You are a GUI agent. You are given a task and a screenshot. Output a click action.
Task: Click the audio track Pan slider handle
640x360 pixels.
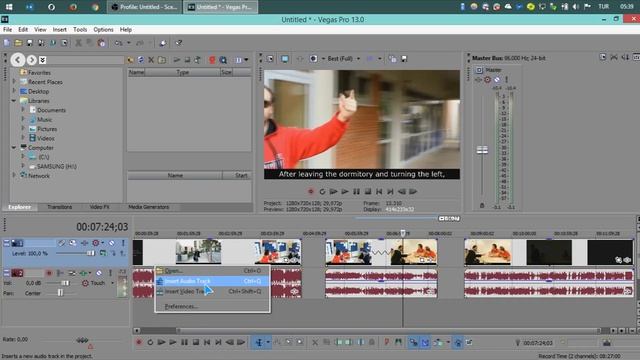(60, 293)
